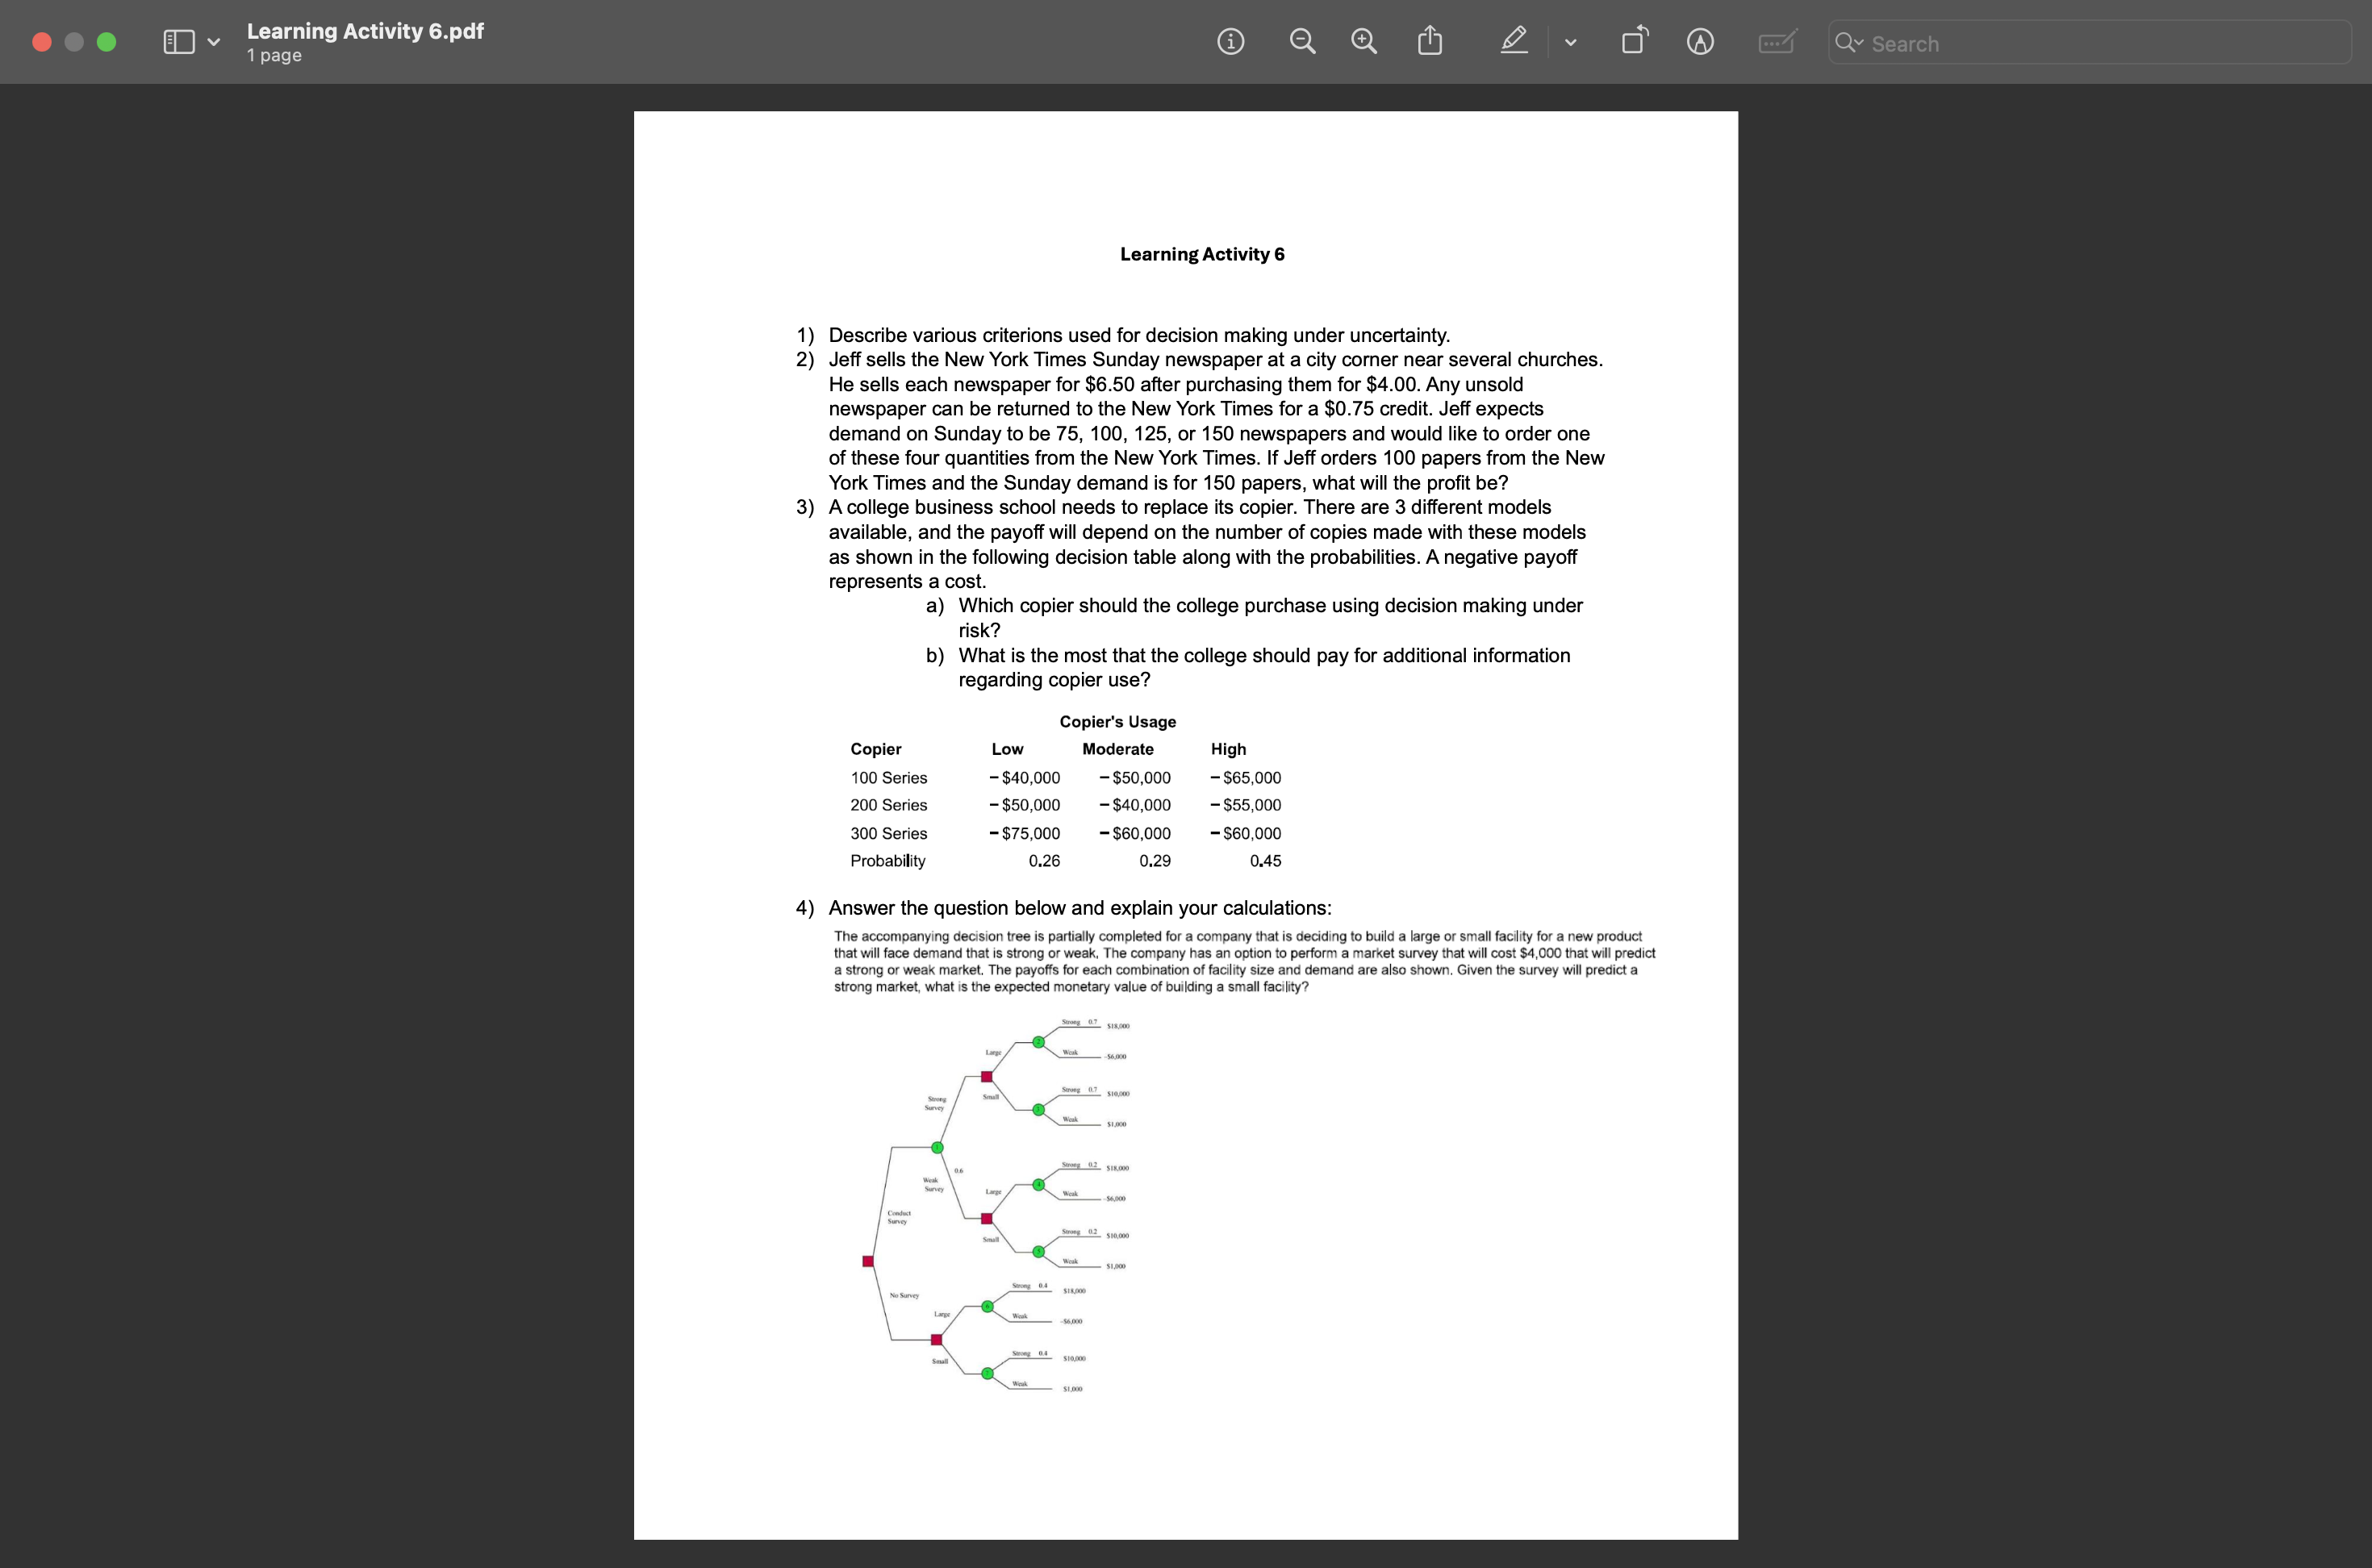Open the document info inspector

[1231, 41]
